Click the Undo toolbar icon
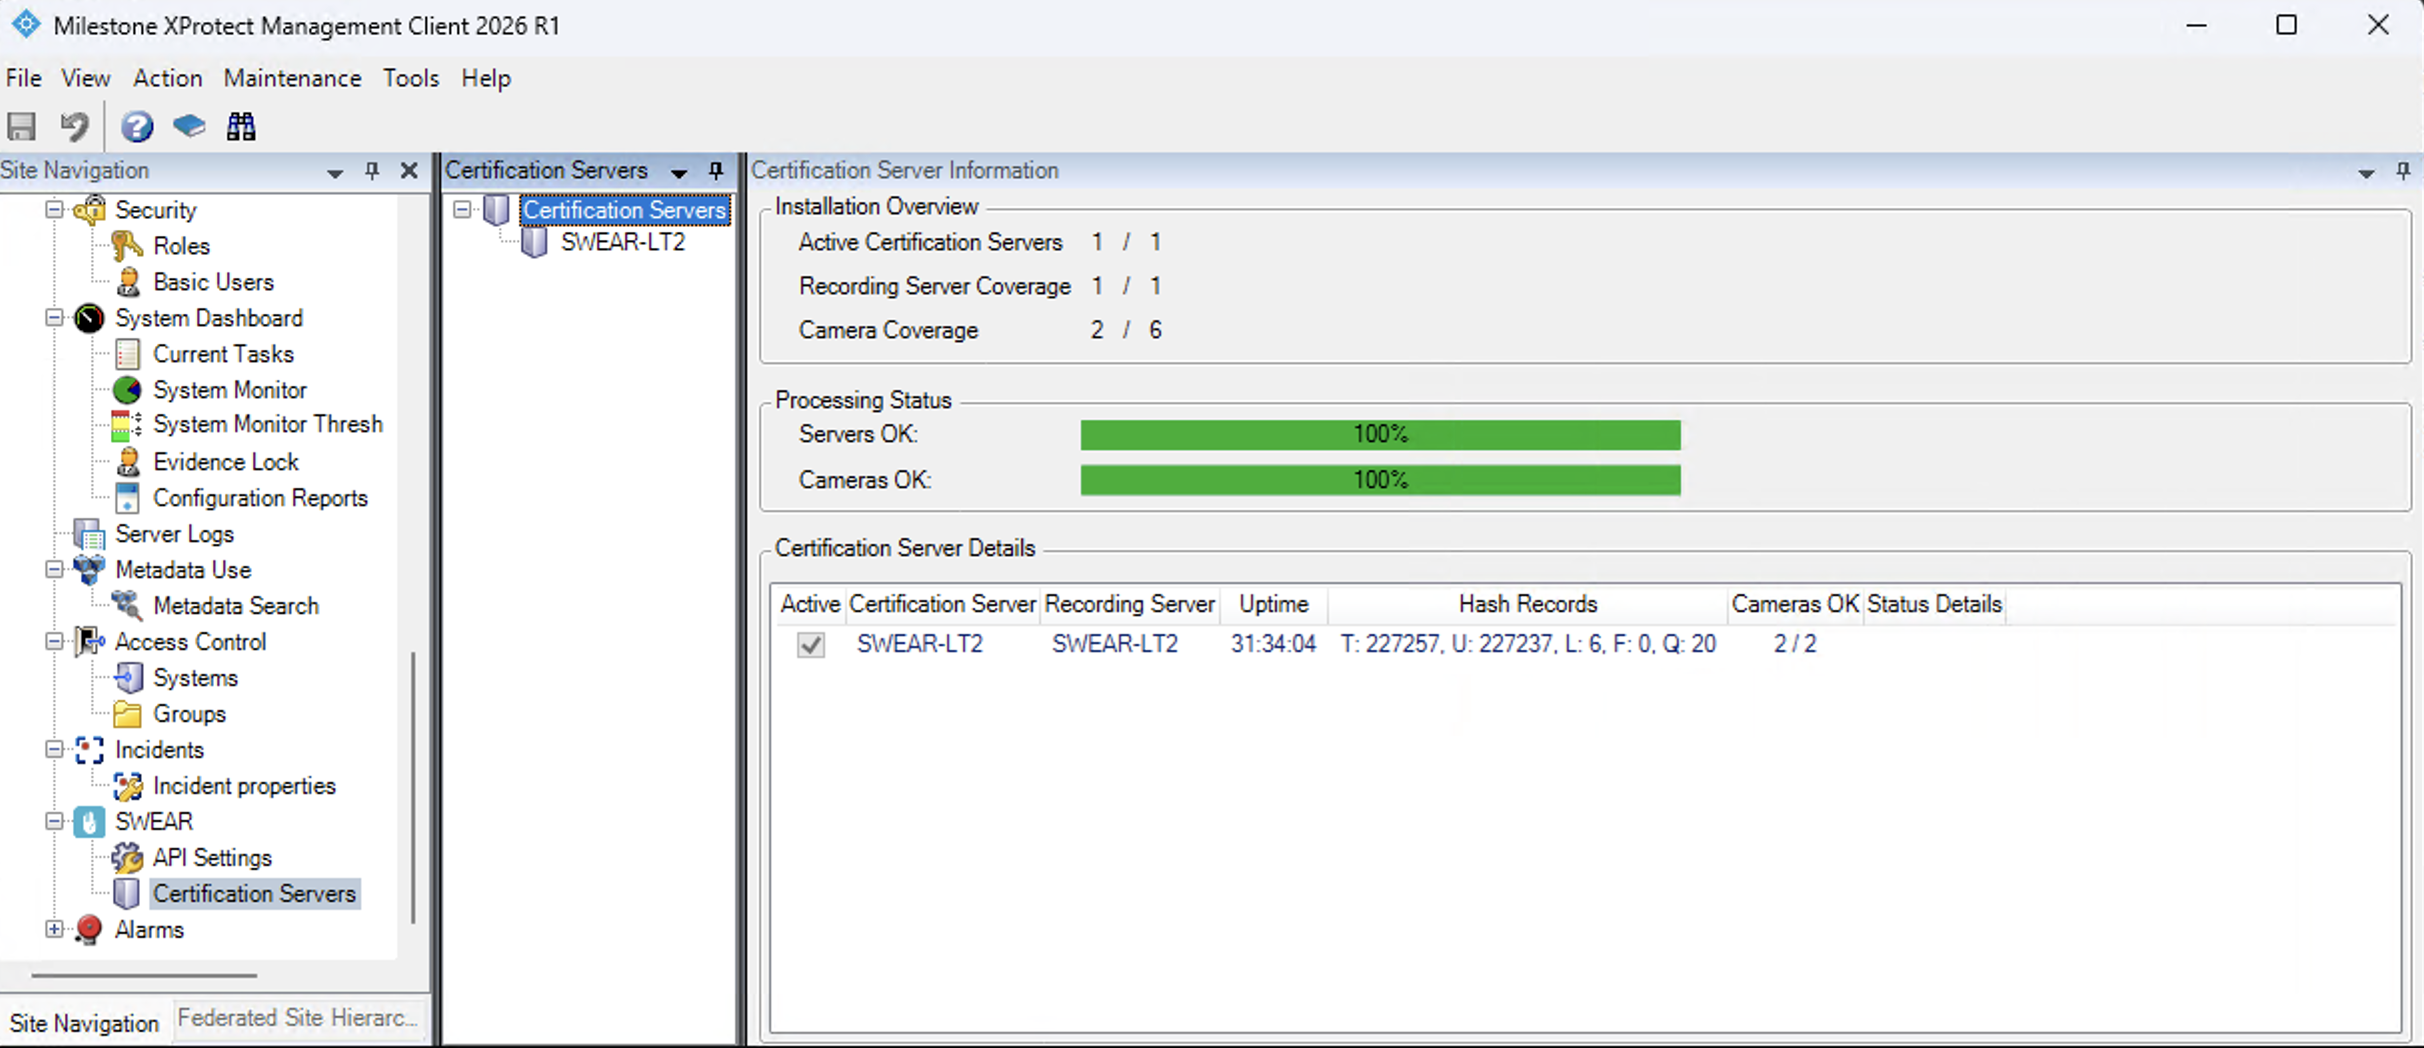 coord(75,127)
